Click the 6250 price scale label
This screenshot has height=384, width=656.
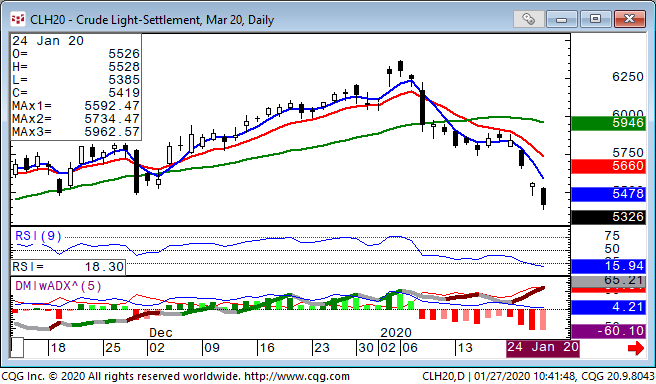point(628,77)
